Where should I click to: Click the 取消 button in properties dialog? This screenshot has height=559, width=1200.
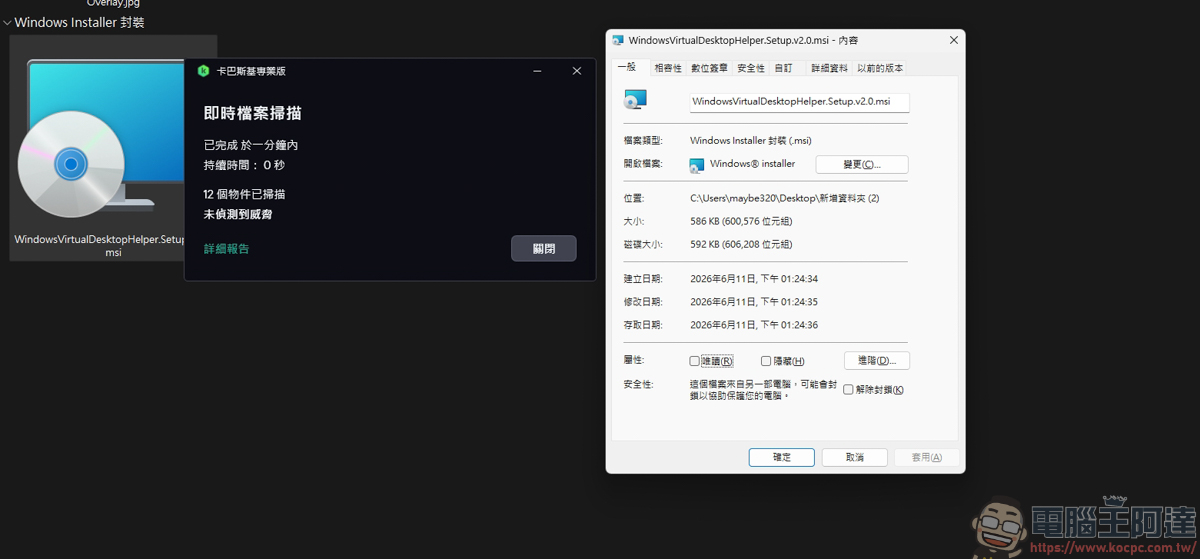[854, 457]
